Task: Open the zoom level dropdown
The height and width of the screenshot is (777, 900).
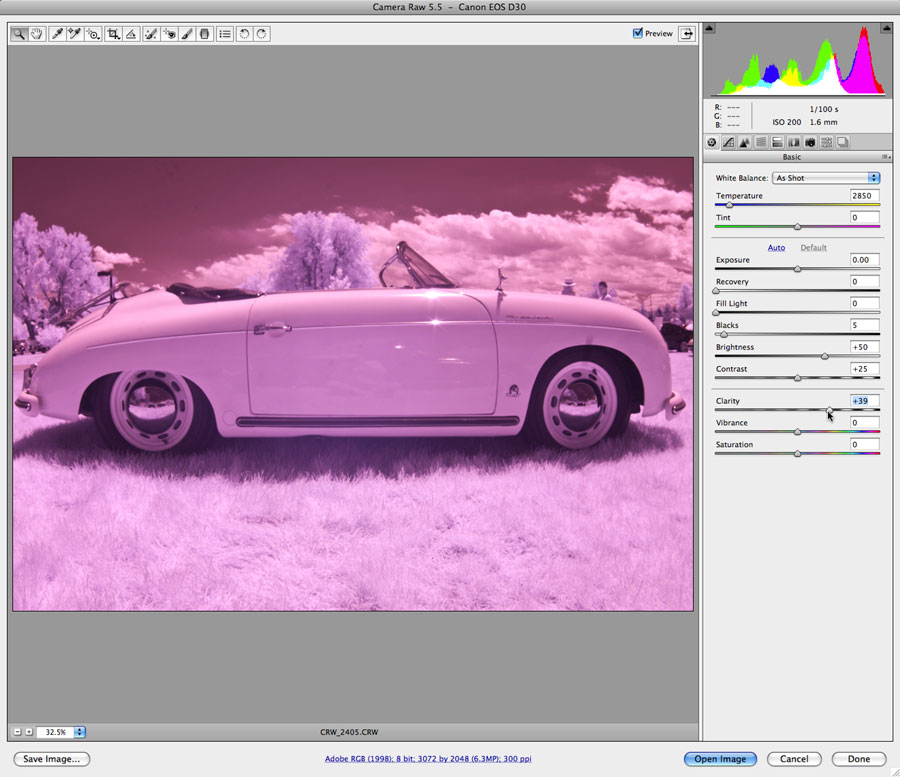Action: point(80,732)
